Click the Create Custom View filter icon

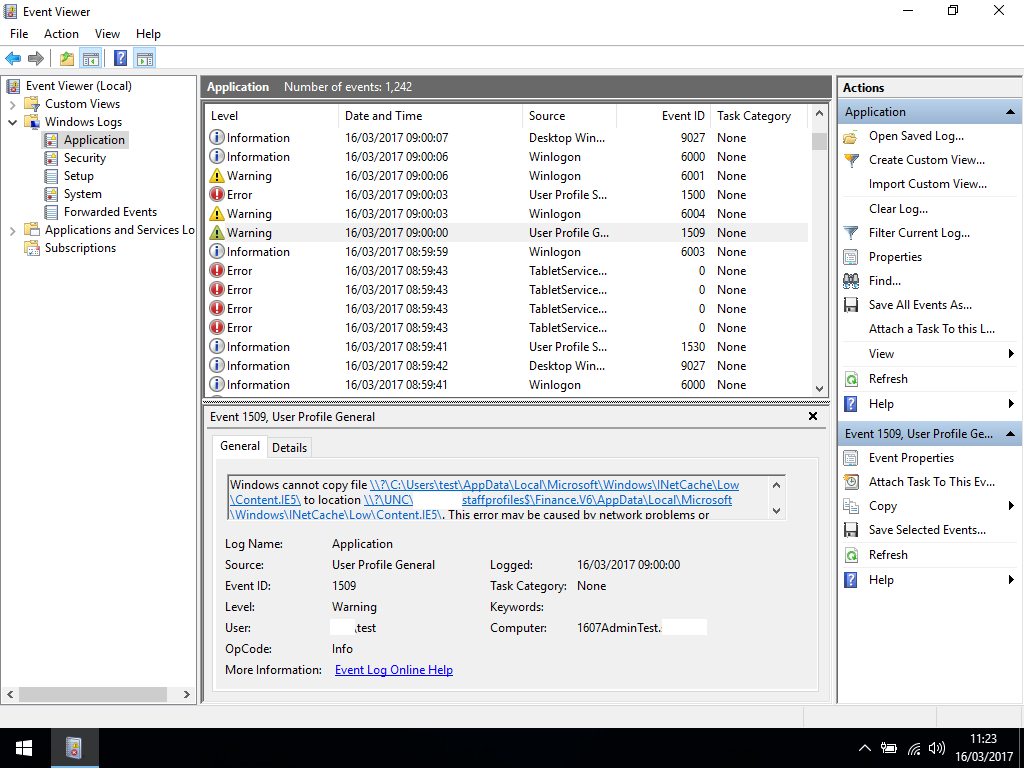click(x=850, y=159)
